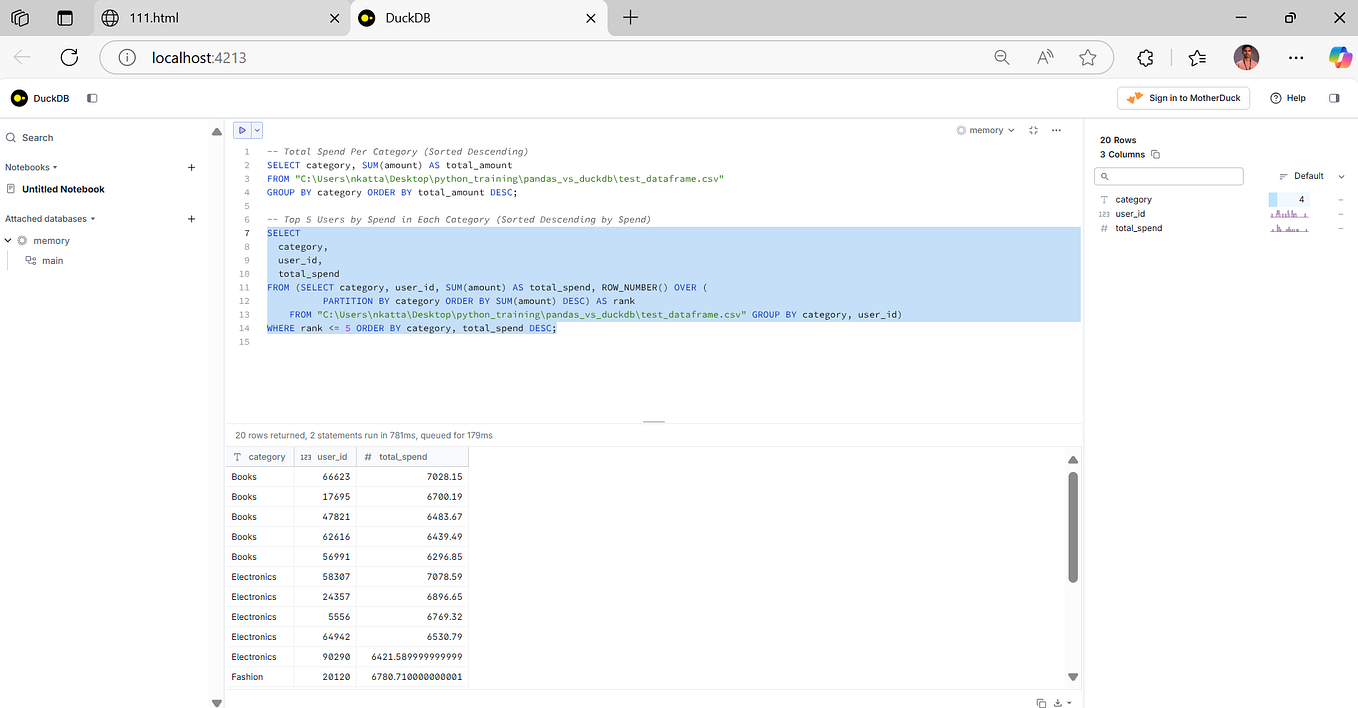
Task: Open the editor options ellipsis menu
Action: 1056,129
